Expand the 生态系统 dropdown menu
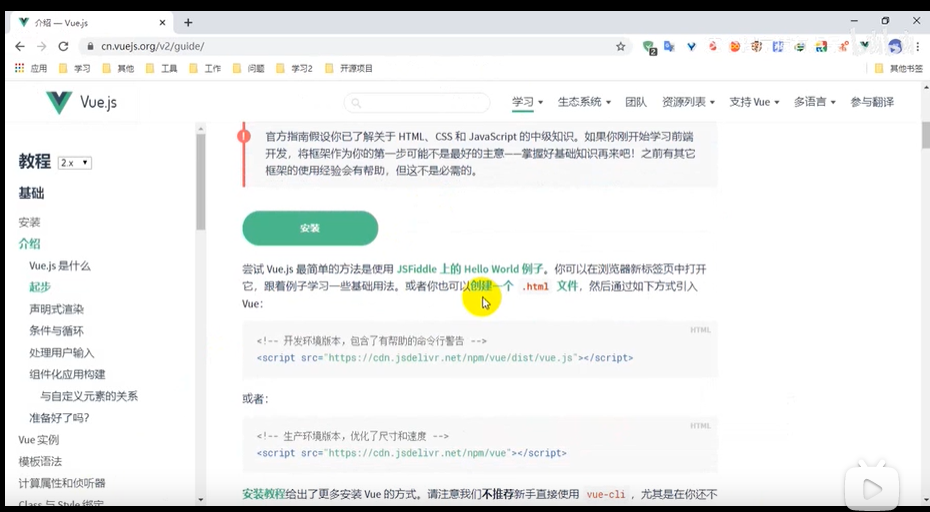This screenshot has width=930, height=512. (x=584, y=102)
